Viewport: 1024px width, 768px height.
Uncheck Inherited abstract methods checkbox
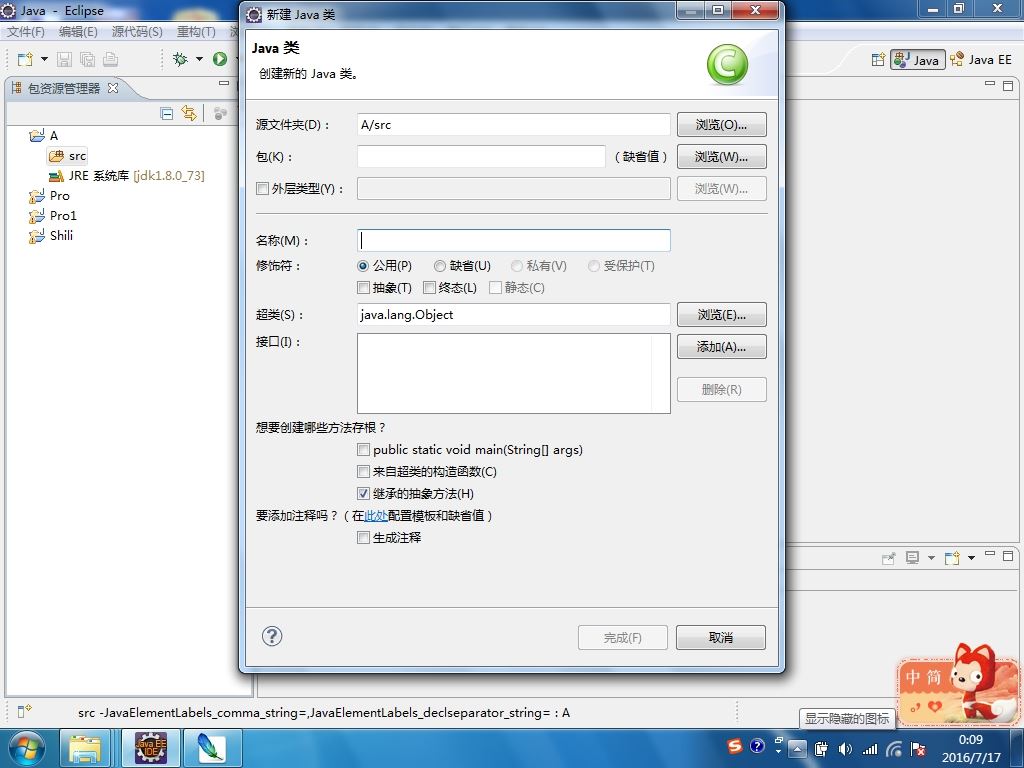pos(363,494)
